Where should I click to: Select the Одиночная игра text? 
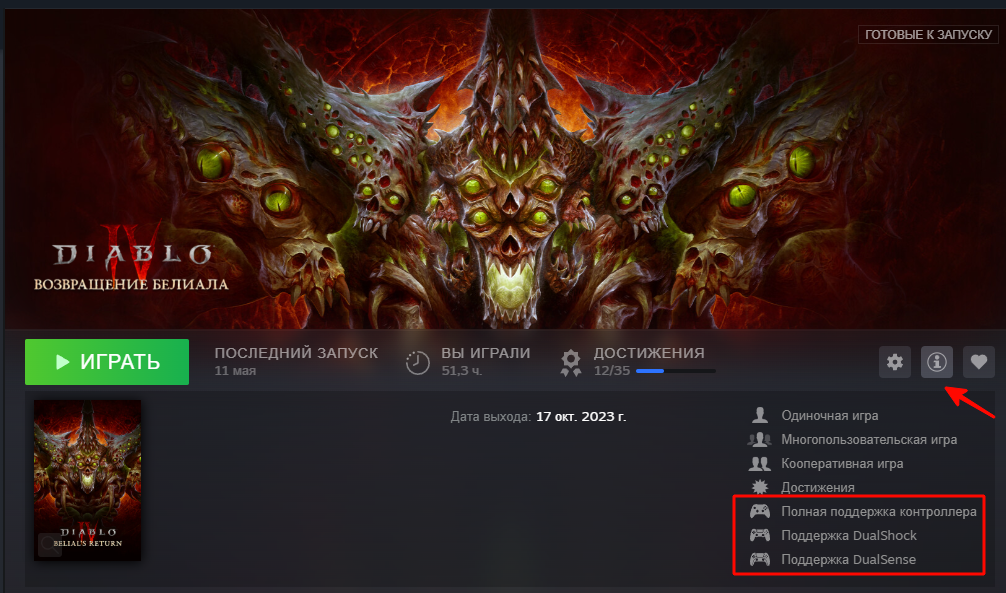(830, 416)
